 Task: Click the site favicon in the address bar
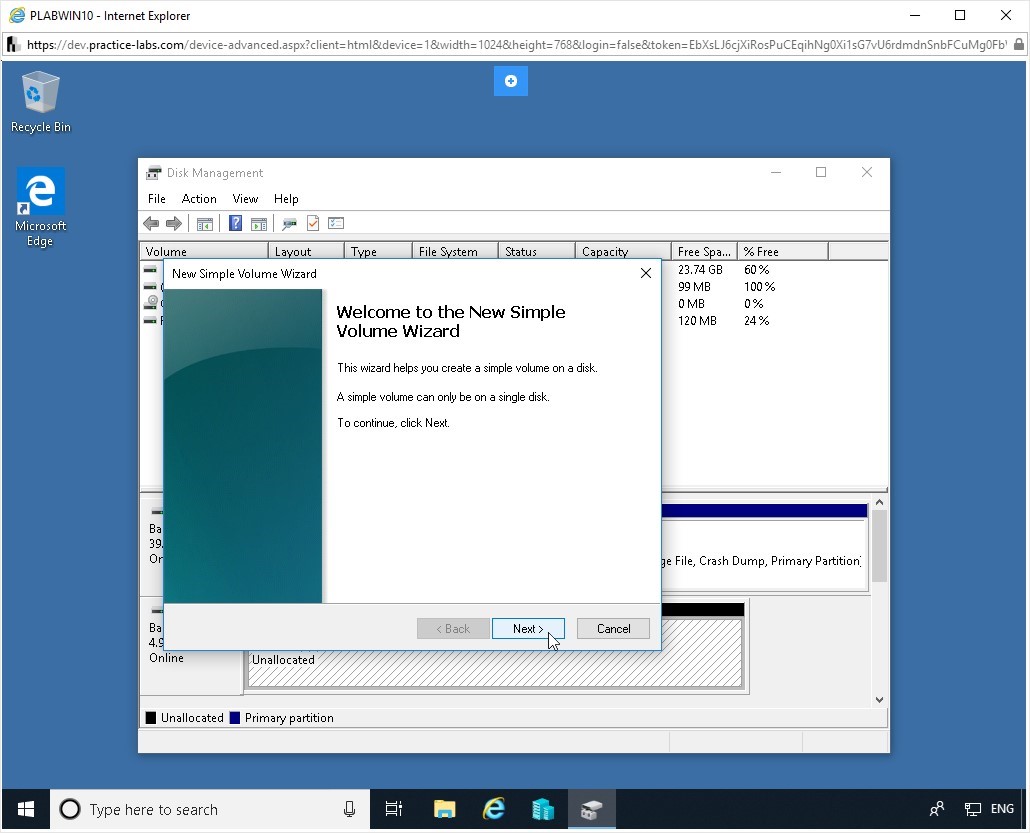13,45
